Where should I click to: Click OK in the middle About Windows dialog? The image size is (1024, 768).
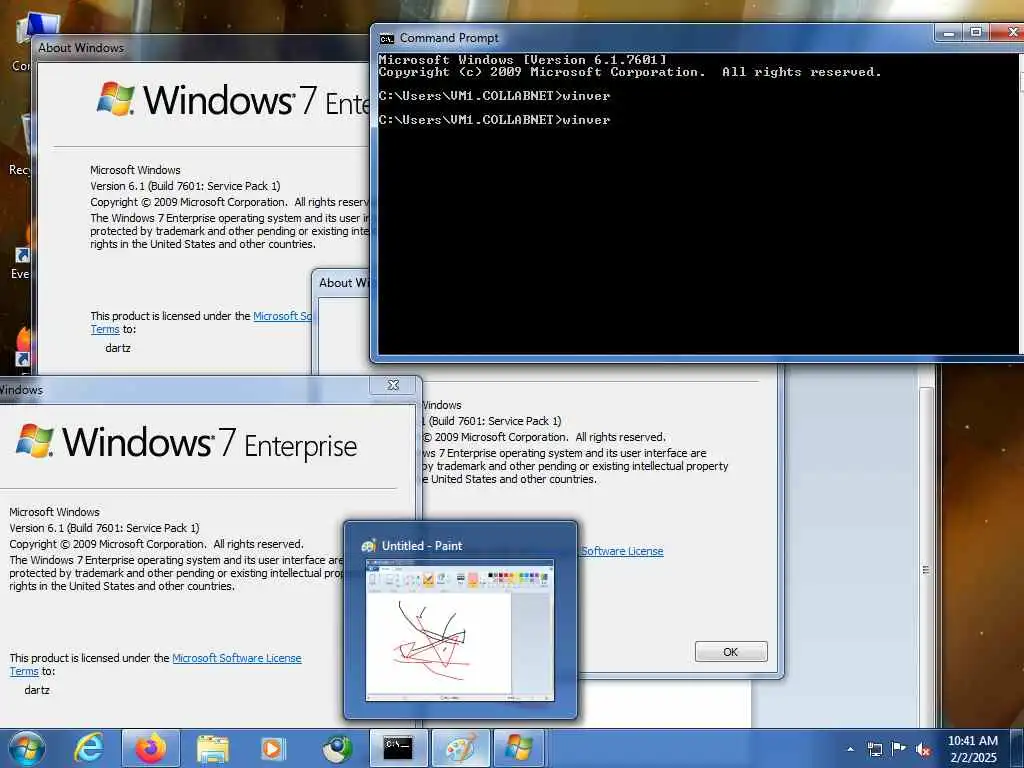[731, 652]
